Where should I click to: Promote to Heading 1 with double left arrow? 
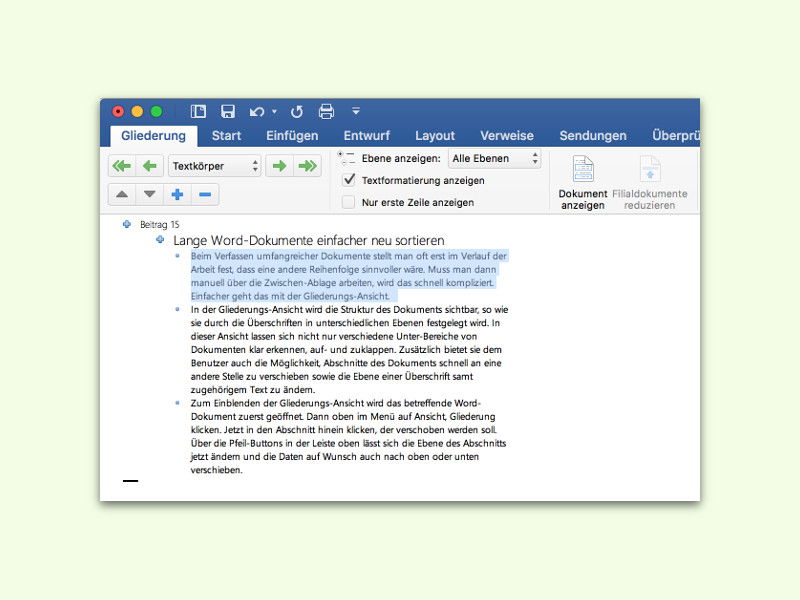tap(122, 166)
